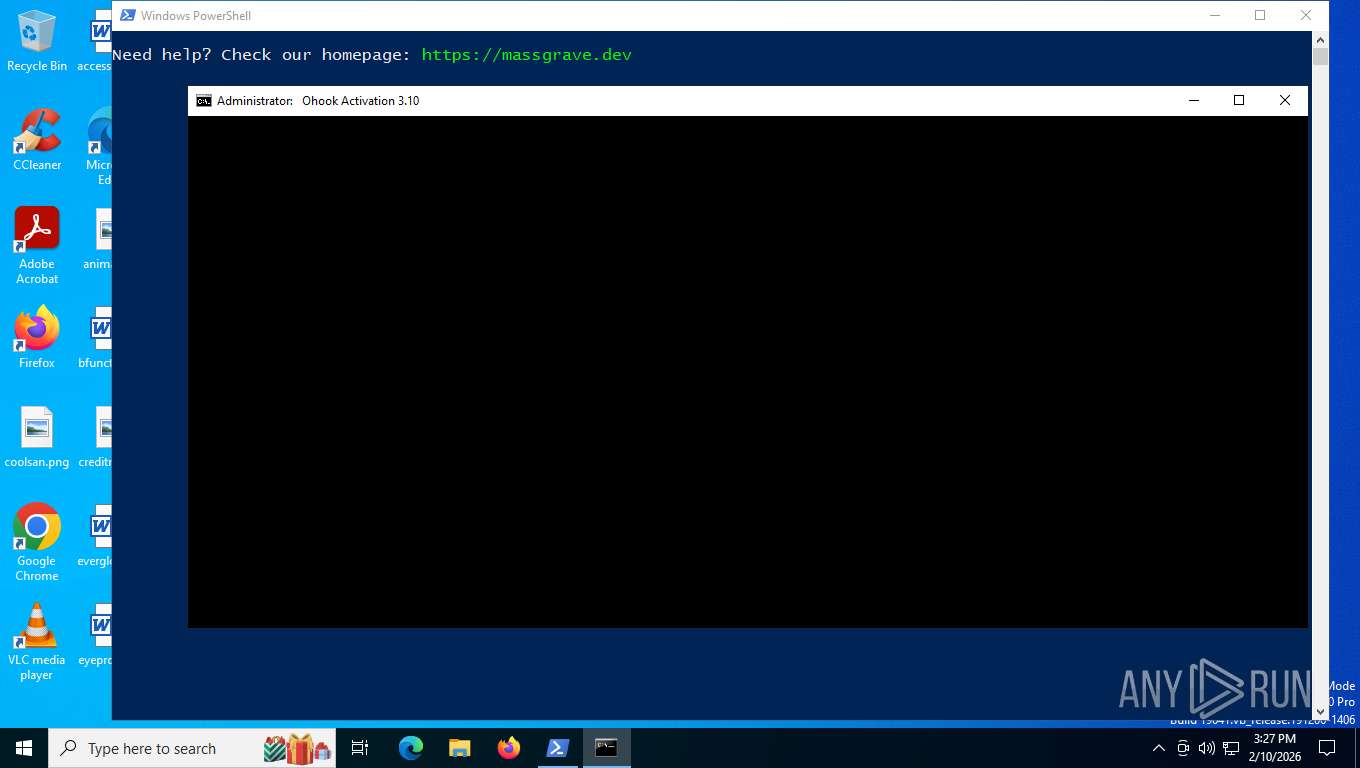Click the PowerShell scrollbar down arrow

coord(1320,711)
